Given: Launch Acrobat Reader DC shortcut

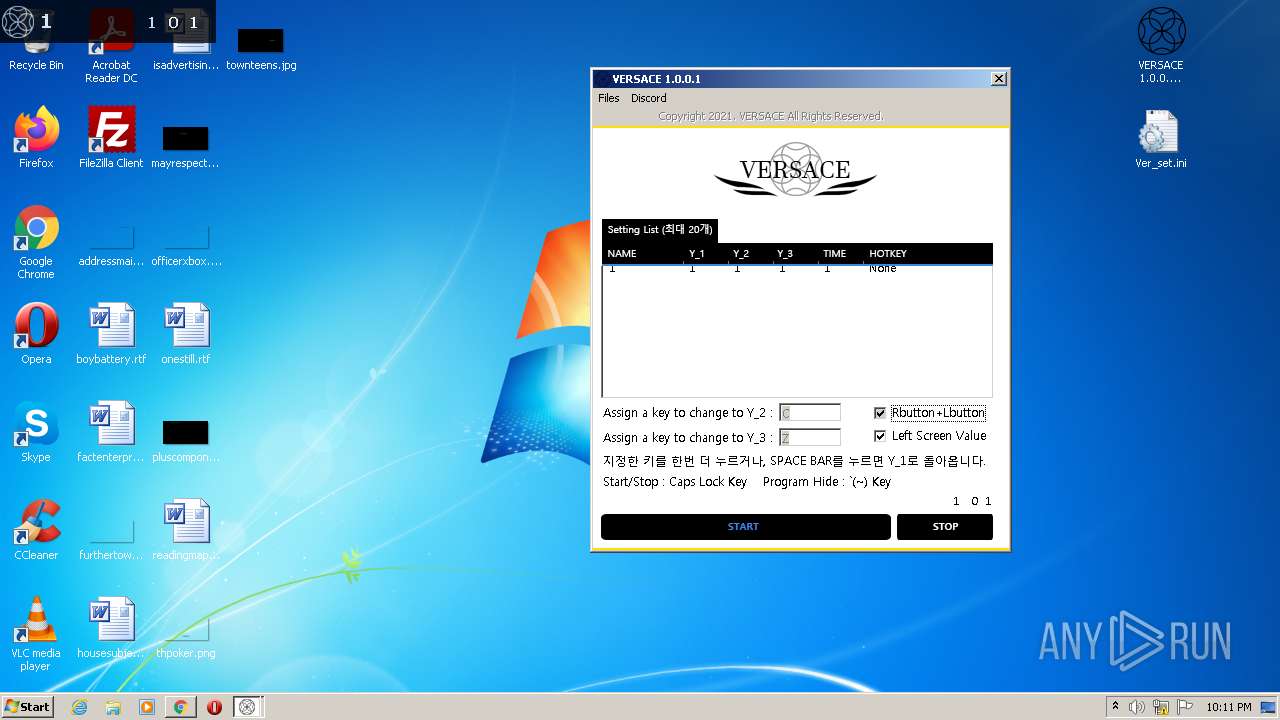Looking at the screenshot, I should point(111,45).
